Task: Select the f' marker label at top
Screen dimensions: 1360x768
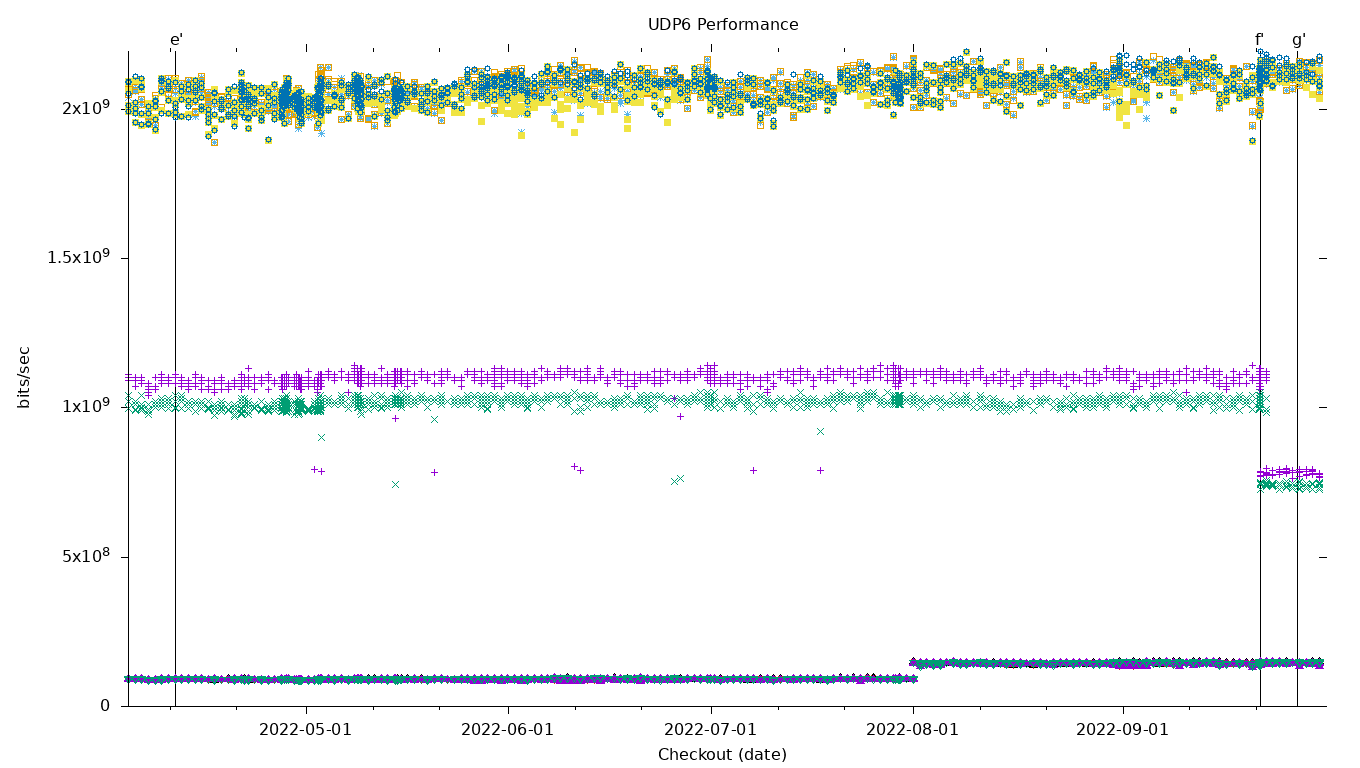Action: 1259,41
